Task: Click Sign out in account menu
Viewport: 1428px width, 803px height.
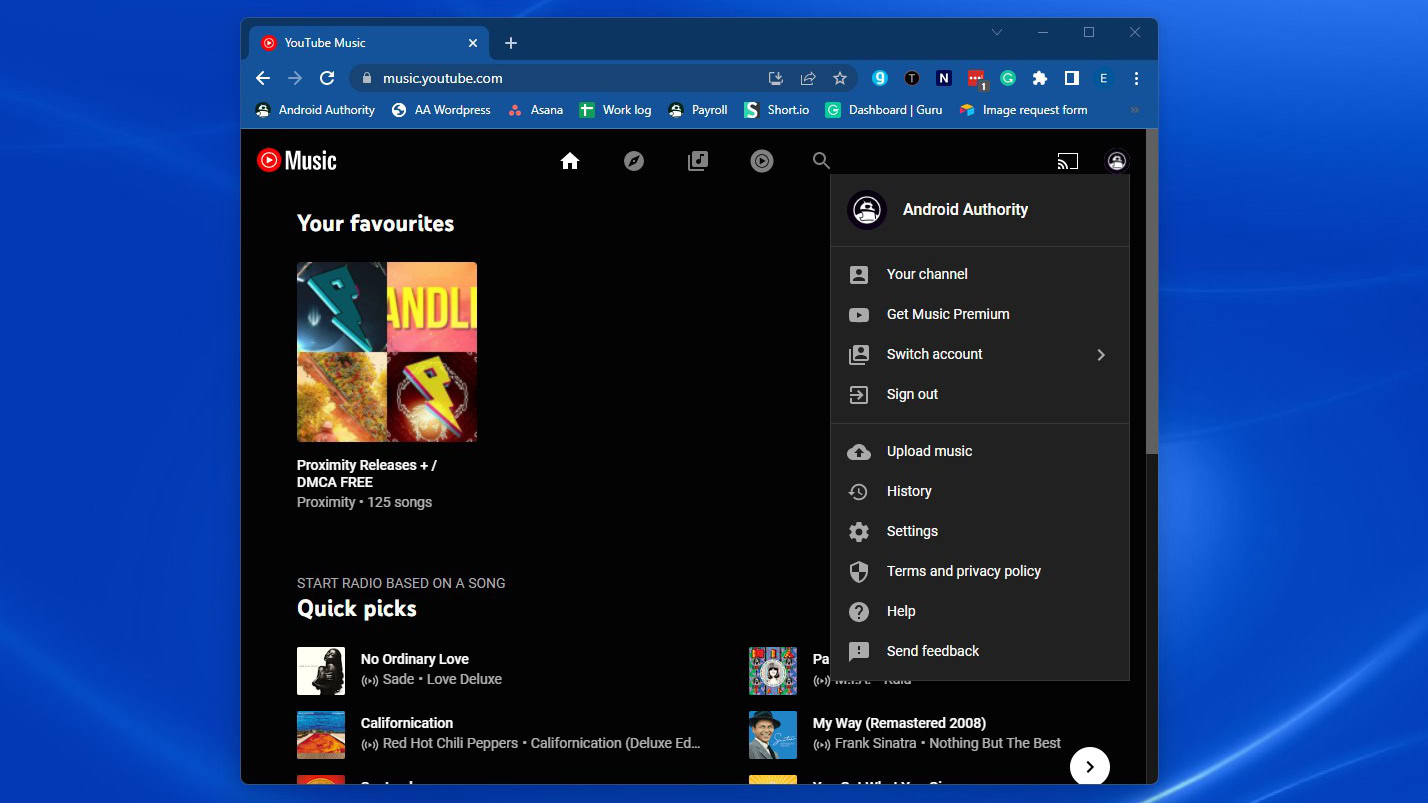Action: [x=912, y=394]
